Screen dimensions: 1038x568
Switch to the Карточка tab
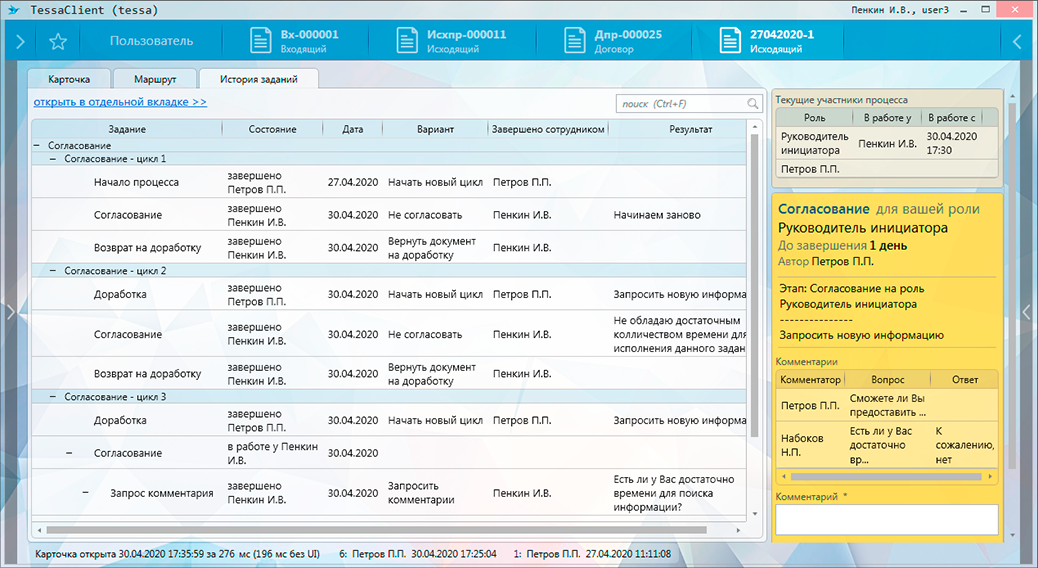[69, 79]
